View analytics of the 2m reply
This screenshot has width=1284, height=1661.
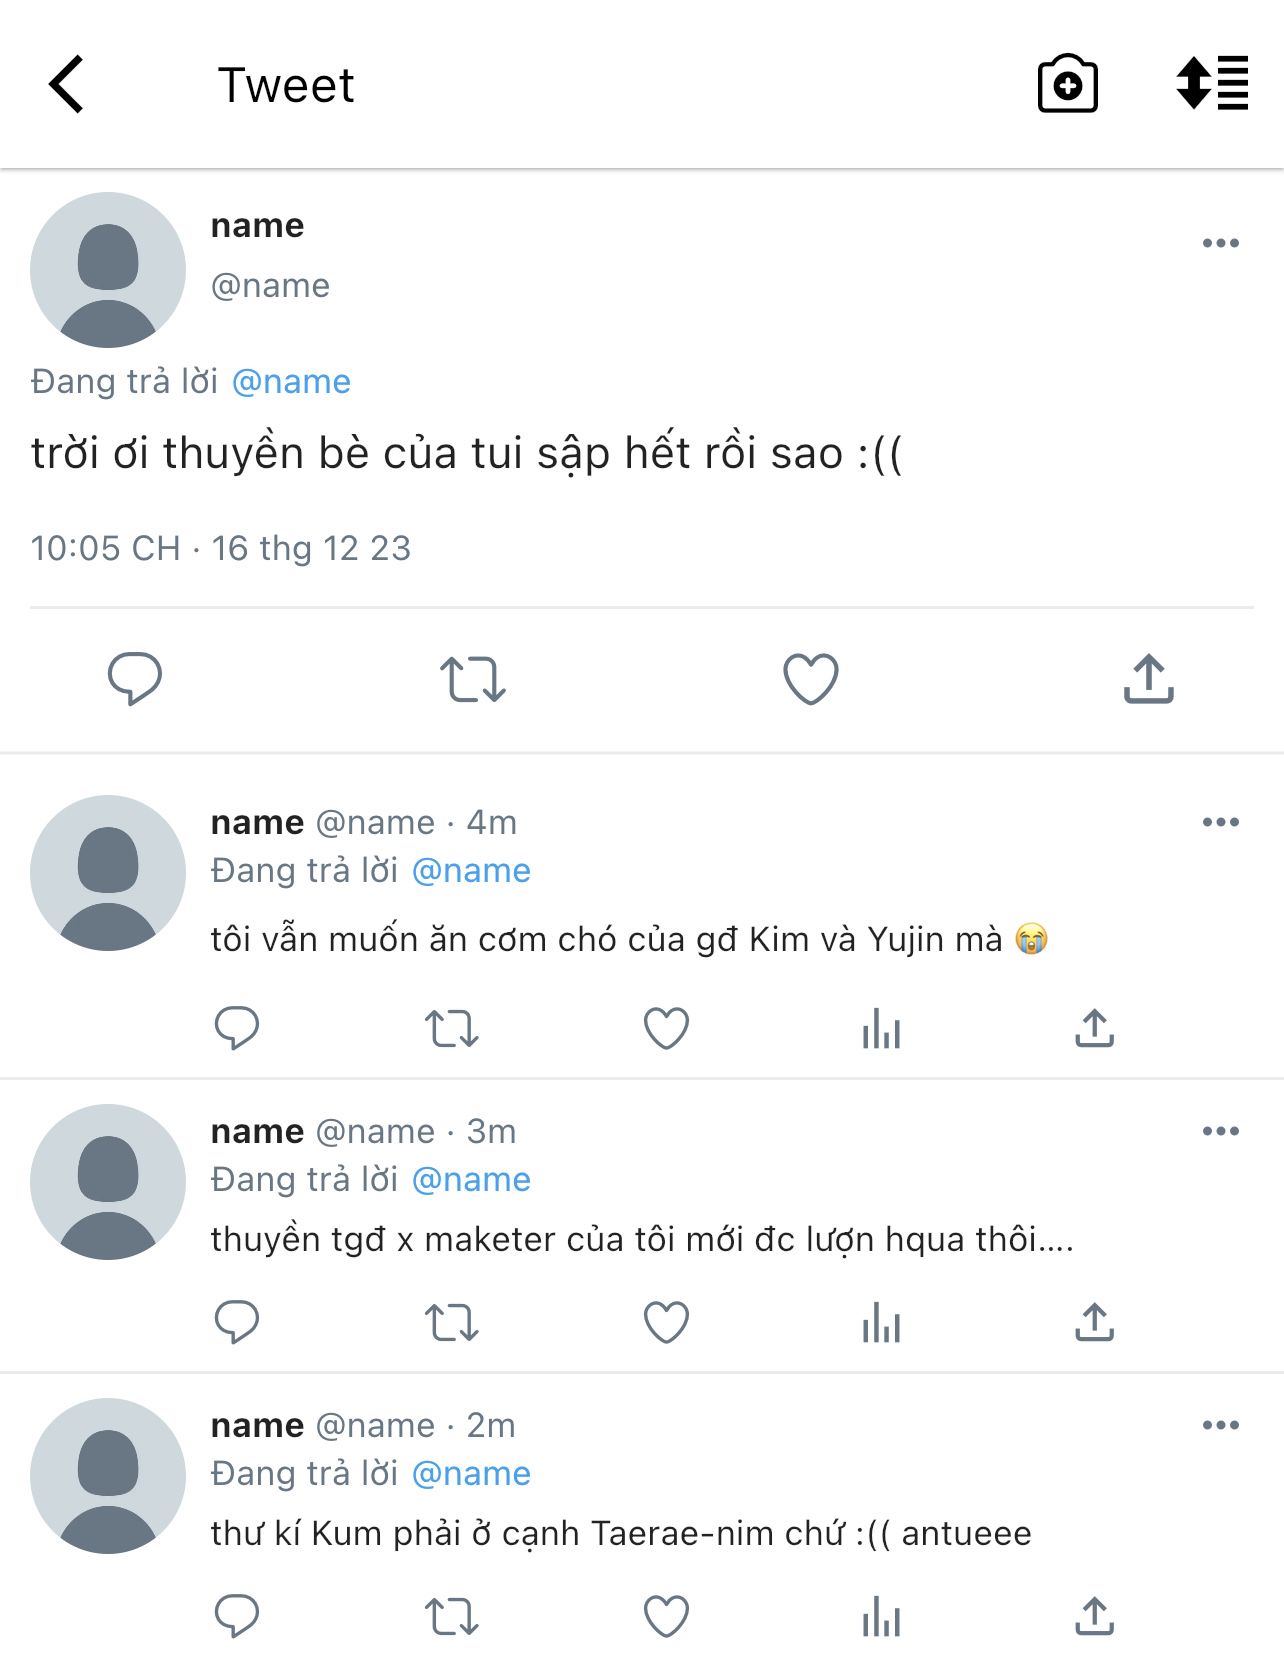tap(881, 1616)
